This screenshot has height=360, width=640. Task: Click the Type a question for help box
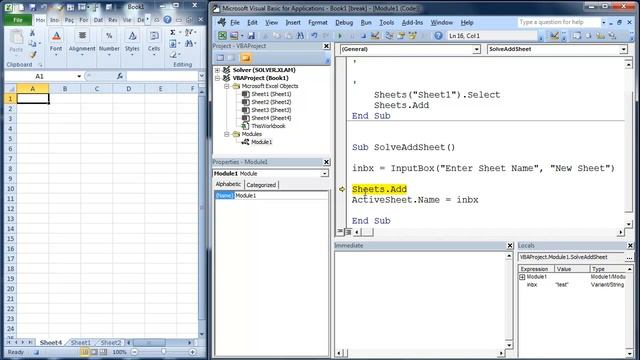coord(558,22)
